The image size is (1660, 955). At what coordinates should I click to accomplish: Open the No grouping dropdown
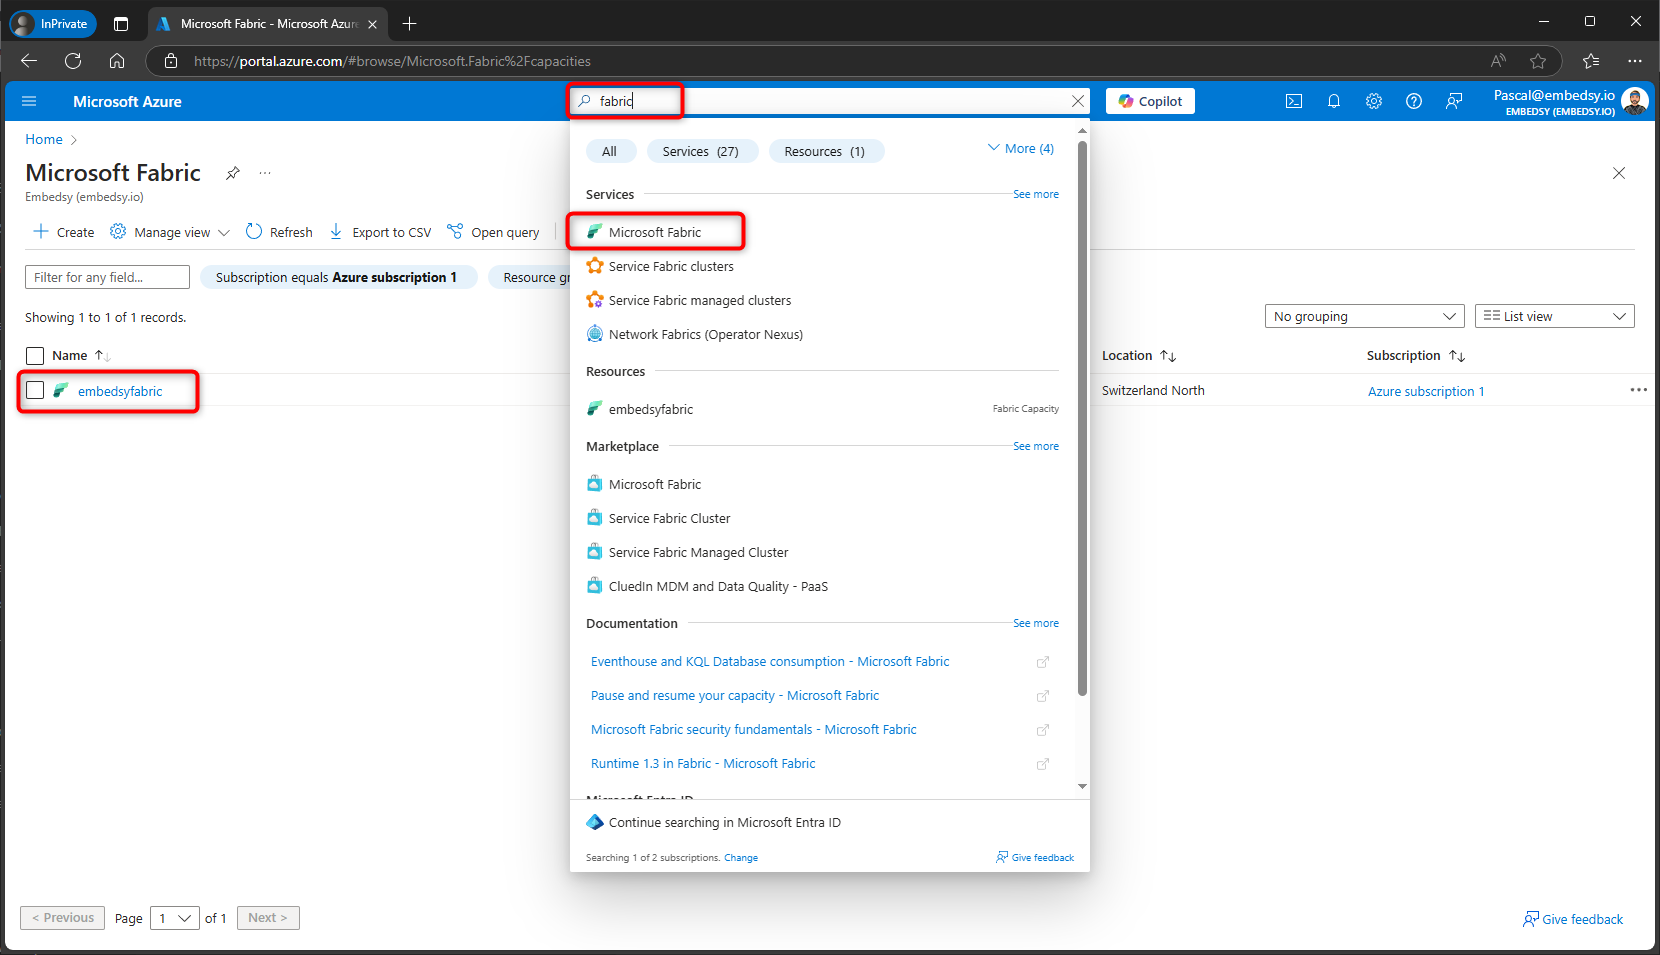pos(1364,316)
